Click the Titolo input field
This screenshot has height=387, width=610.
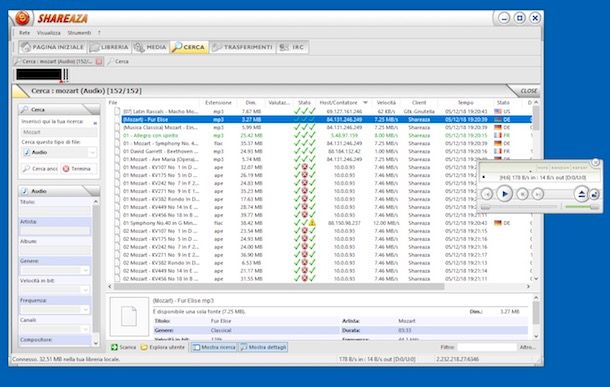[55, 212]
